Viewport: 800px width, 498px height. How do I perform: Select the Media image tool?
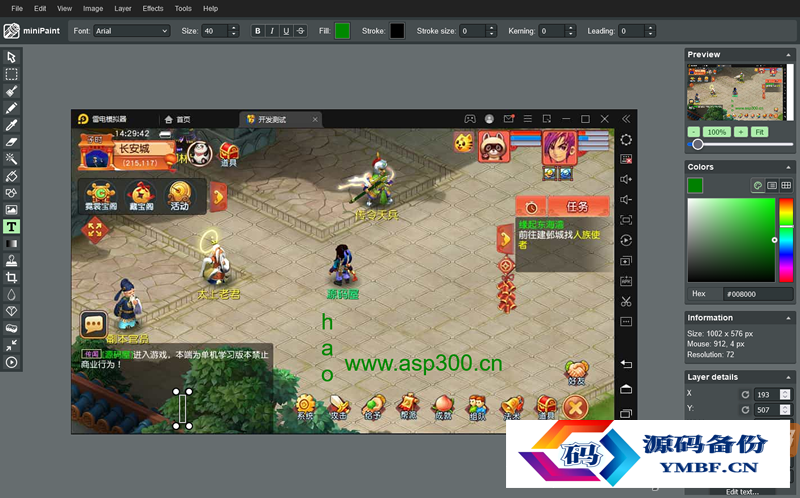(11, 209)
